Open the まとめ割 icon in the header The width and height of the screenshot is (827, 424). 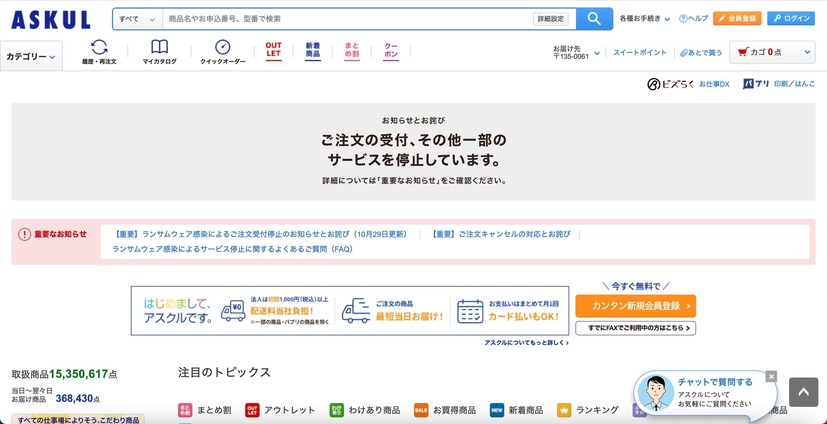352,51
